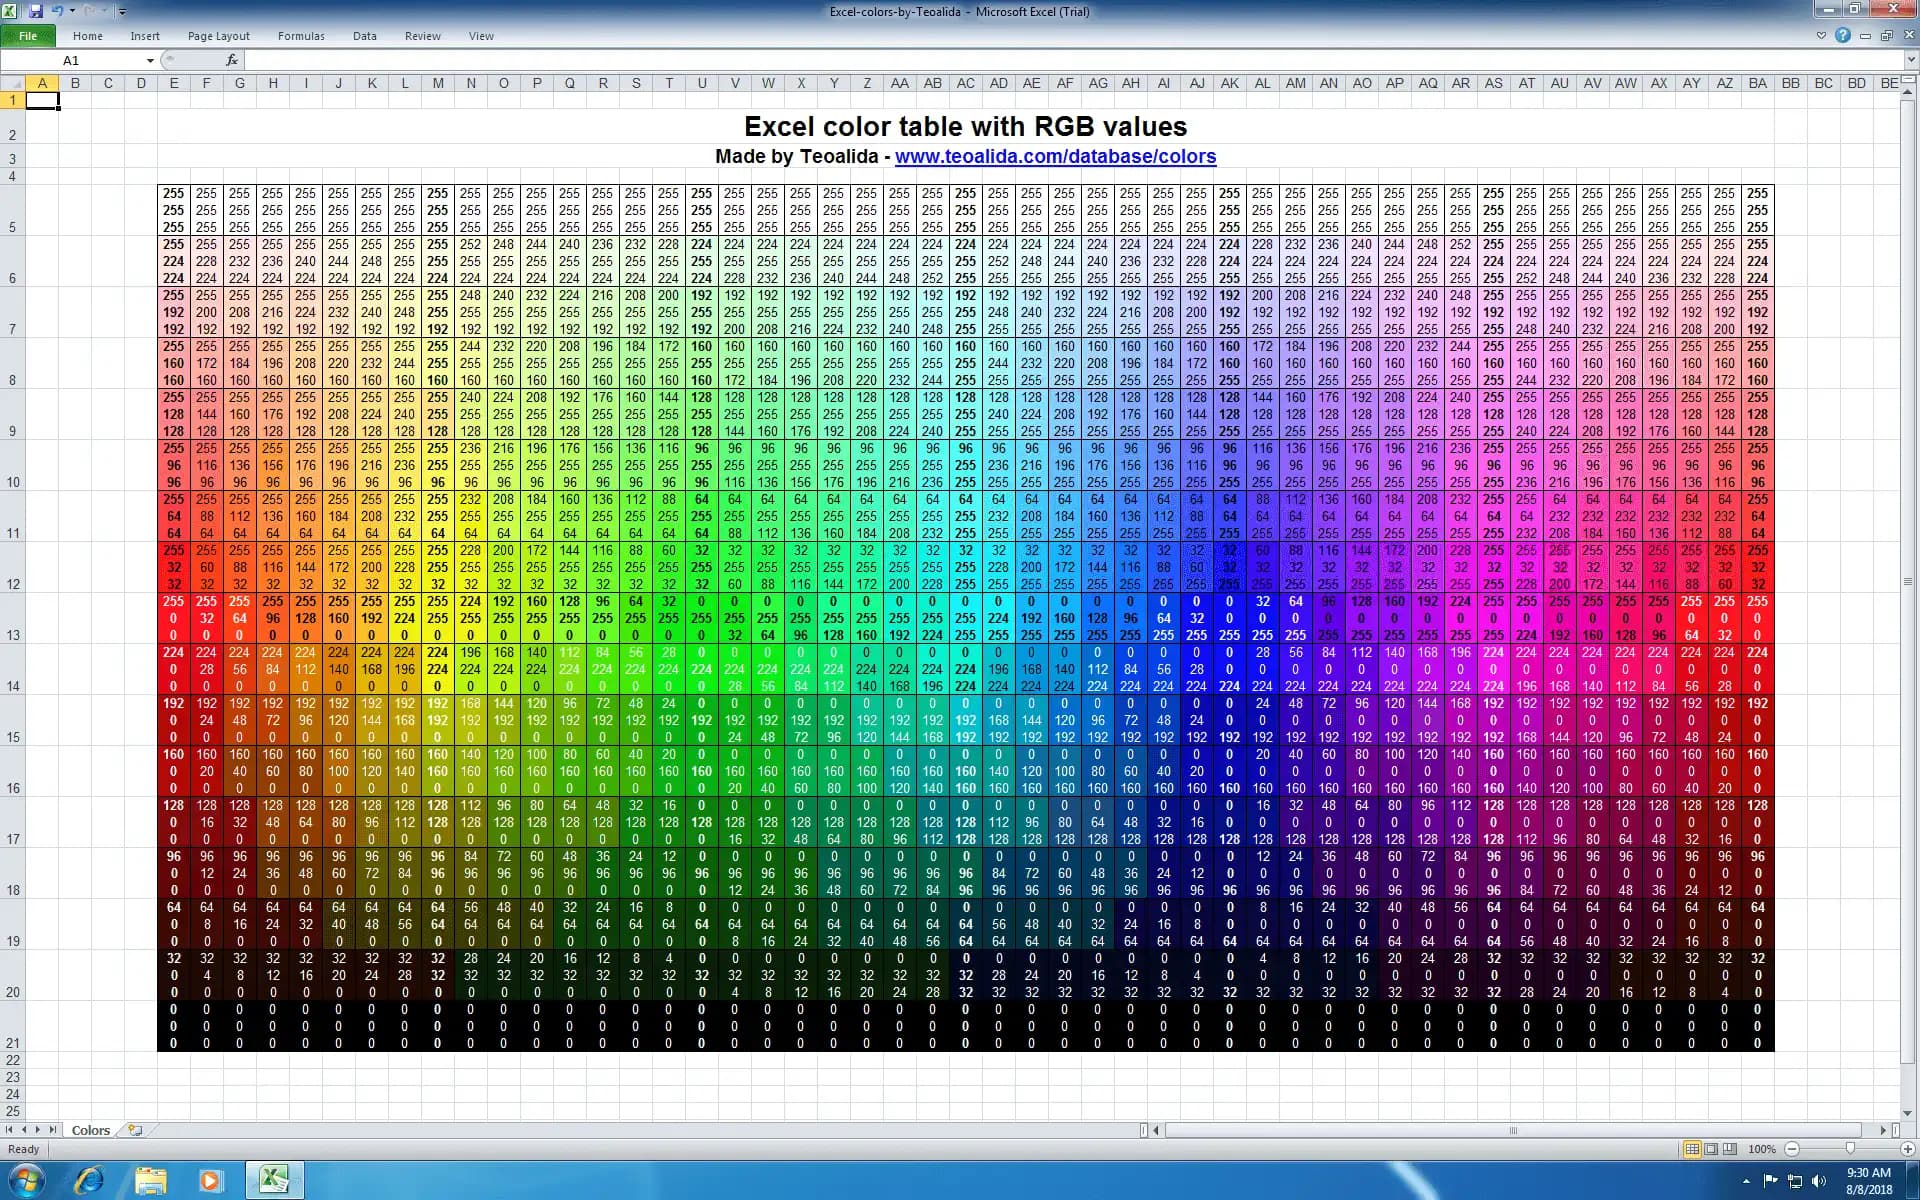The height and width of the screenshot is (1200, 1920).
Task: Click the Internet Explorer taskbar icon
Action: tap(89, 1180)
